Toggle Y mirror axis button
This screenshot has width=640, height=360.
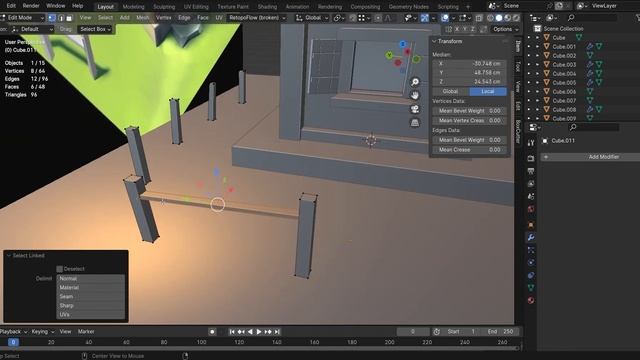coord(465,29)
